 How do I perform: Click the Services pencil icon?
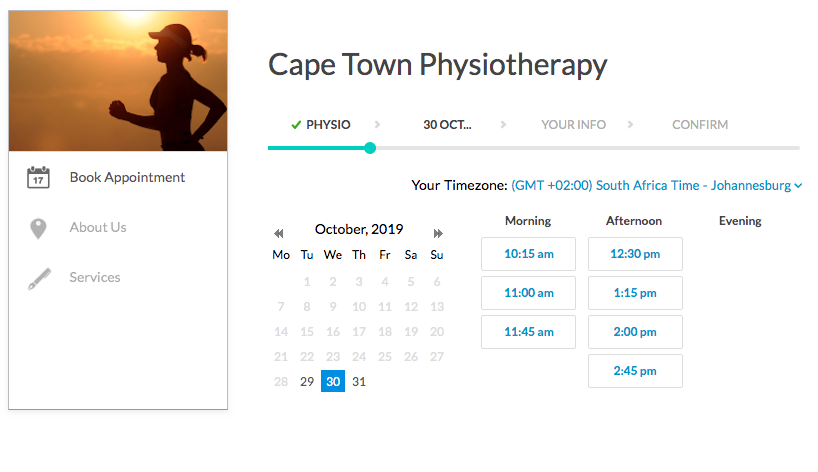[x=39, y=279]
